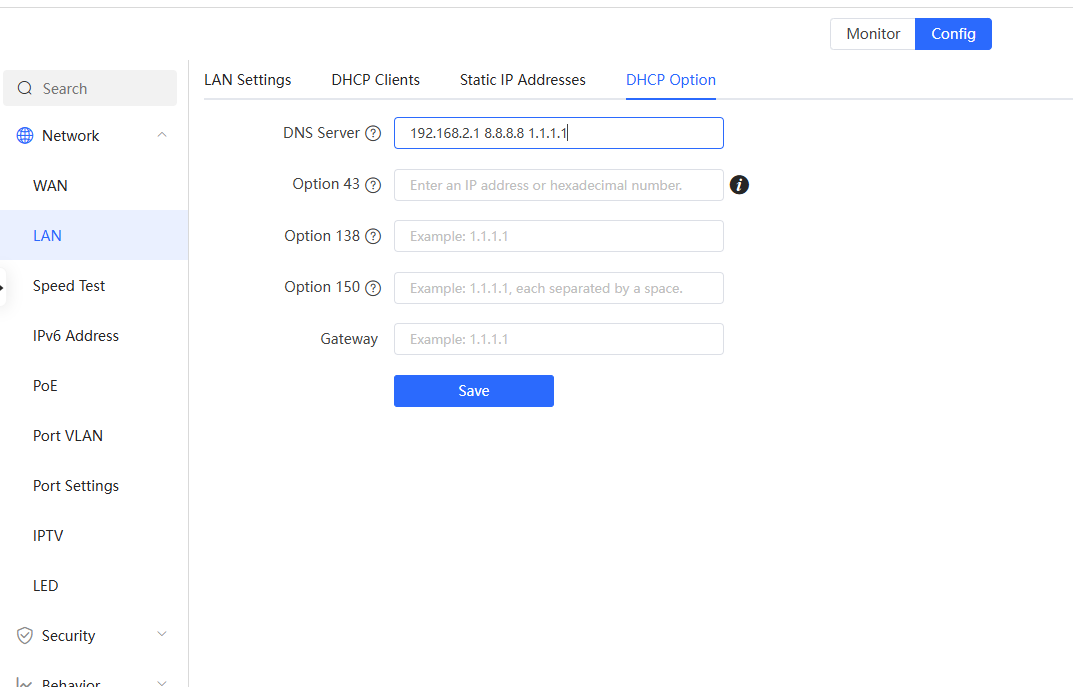Click the Option 43 input field
Viewport: 1073px width, 687px height.
558,185
